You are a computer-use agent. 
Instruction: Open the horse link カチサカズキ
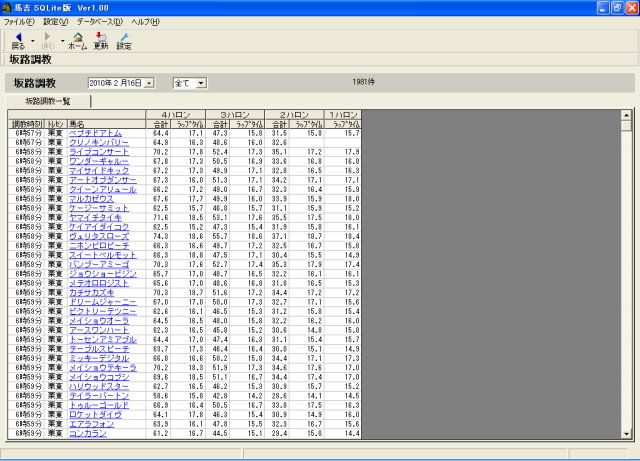point(91,293)
